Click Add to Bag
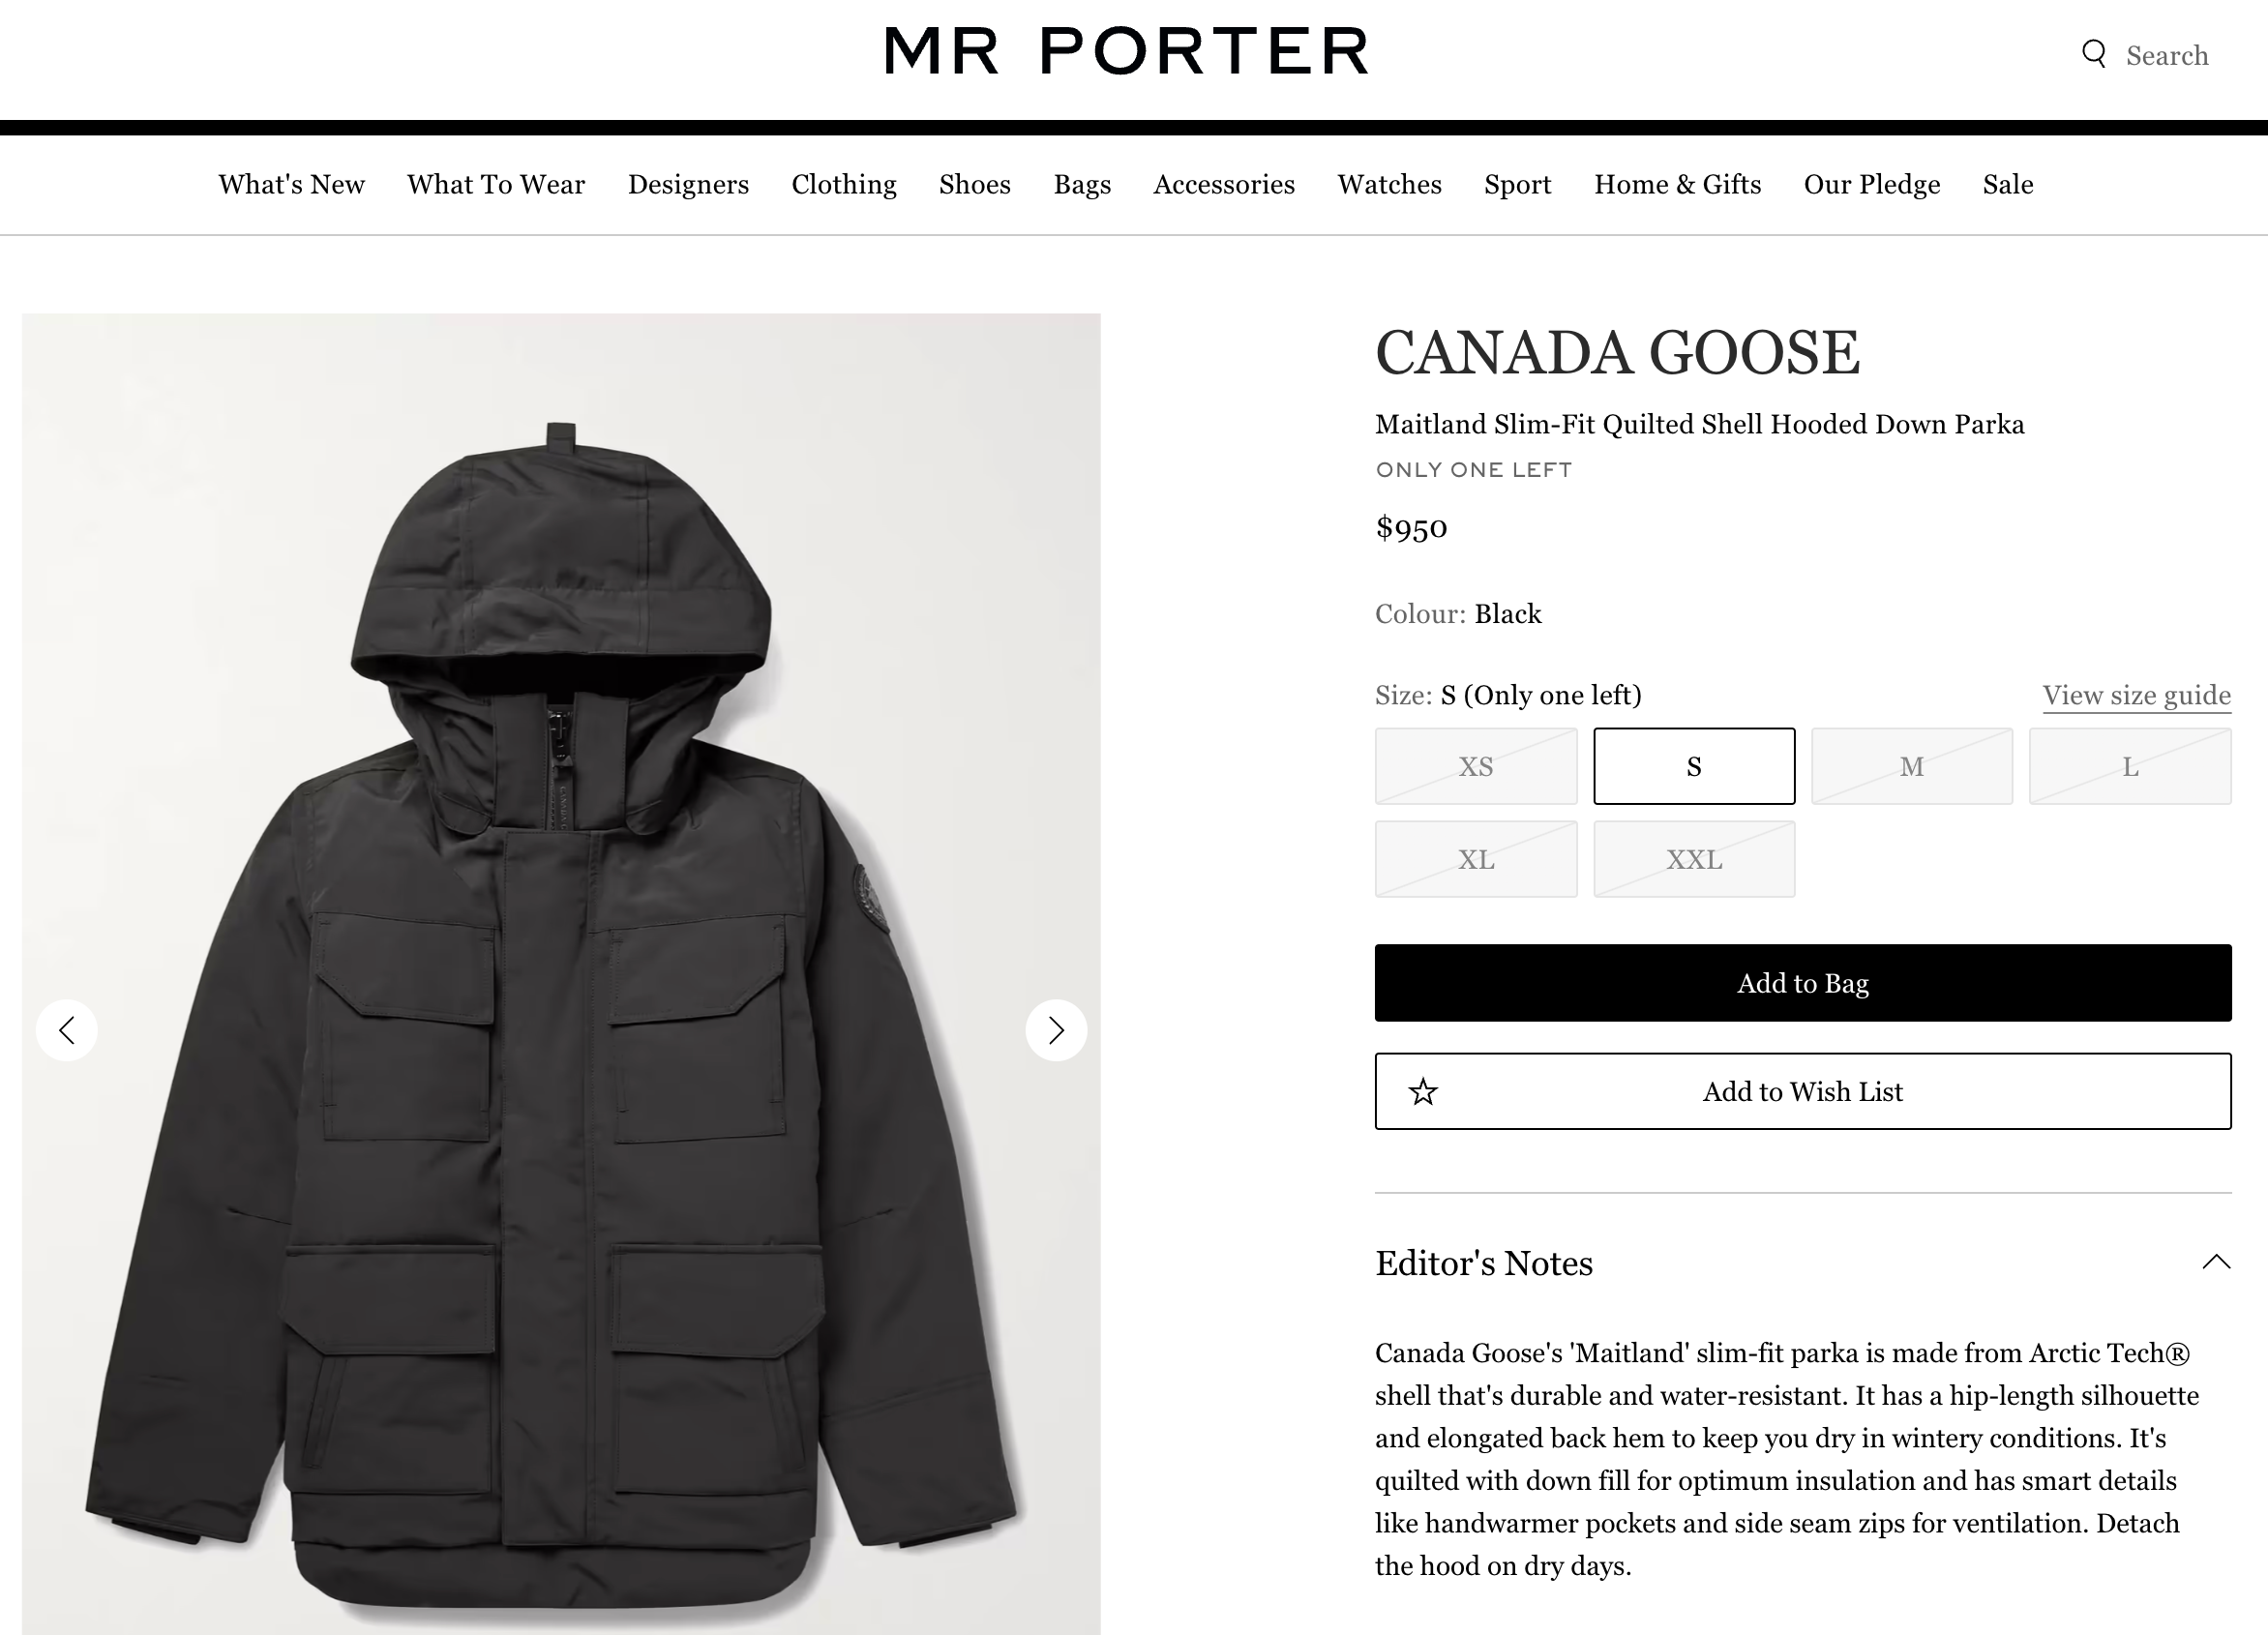The height and width of the screenshot is (1635, 2268). point(1802,983)
